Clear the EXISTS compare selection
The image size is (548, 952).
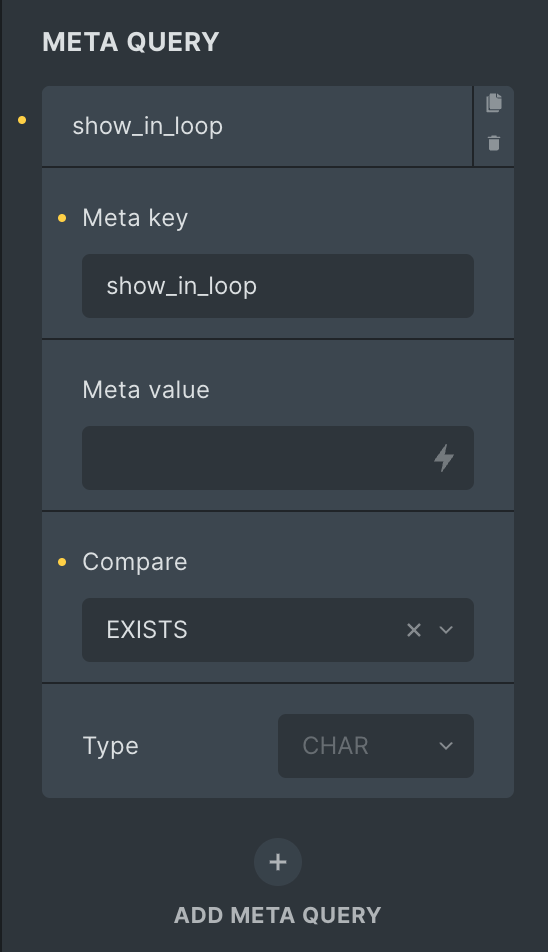[x=414, y=630]
